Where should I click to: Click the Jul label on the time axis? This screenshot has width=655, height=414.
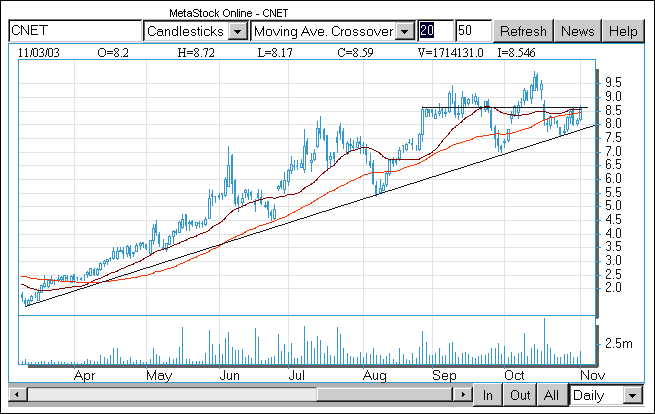point(297,375)
